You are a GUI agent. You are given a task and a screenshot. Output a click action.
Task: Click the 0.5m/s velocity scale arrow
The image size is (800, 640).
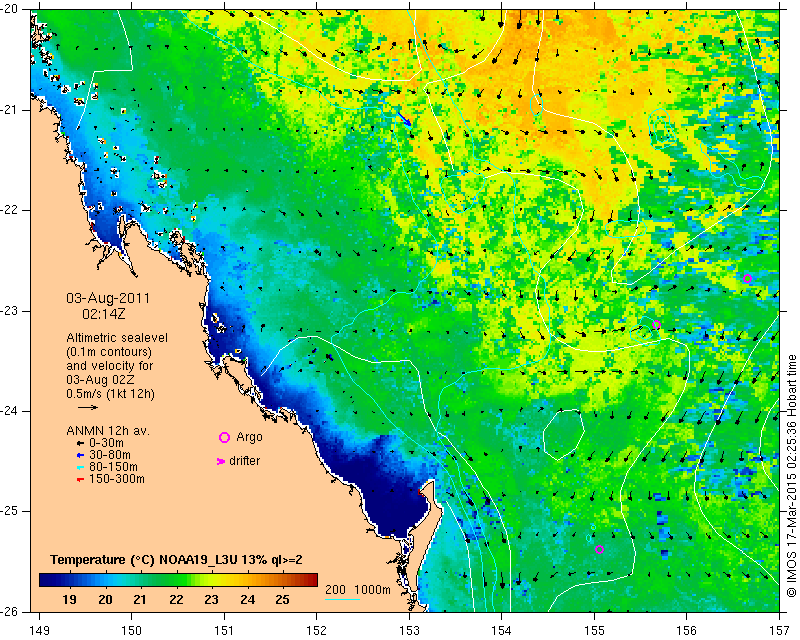pyautogui.click(x=88, y=407)
